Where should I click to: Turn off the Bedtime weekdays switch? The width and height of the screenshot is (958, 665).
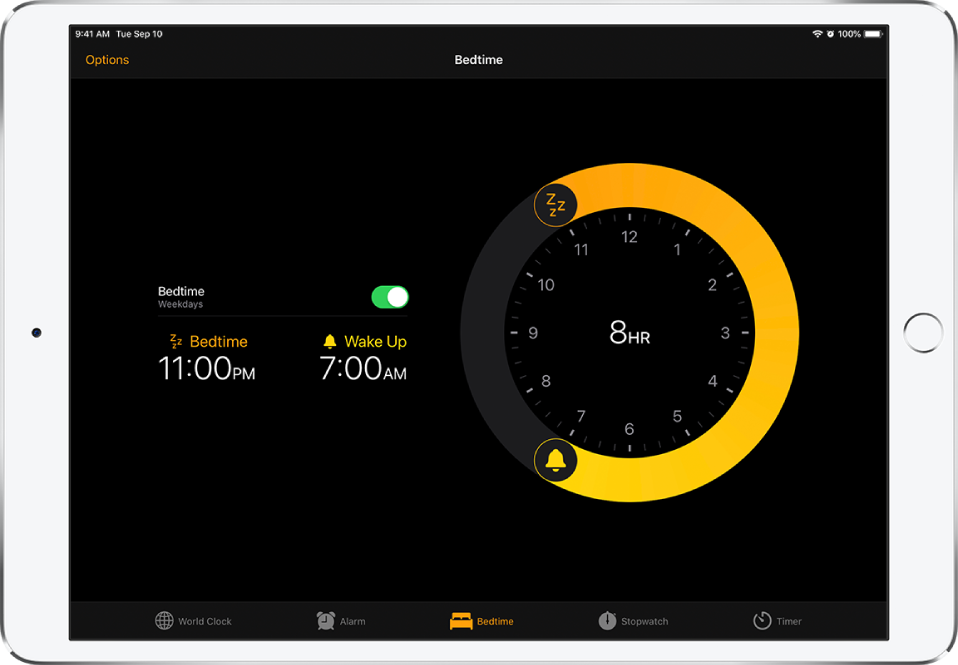click(x=390, y=297)
